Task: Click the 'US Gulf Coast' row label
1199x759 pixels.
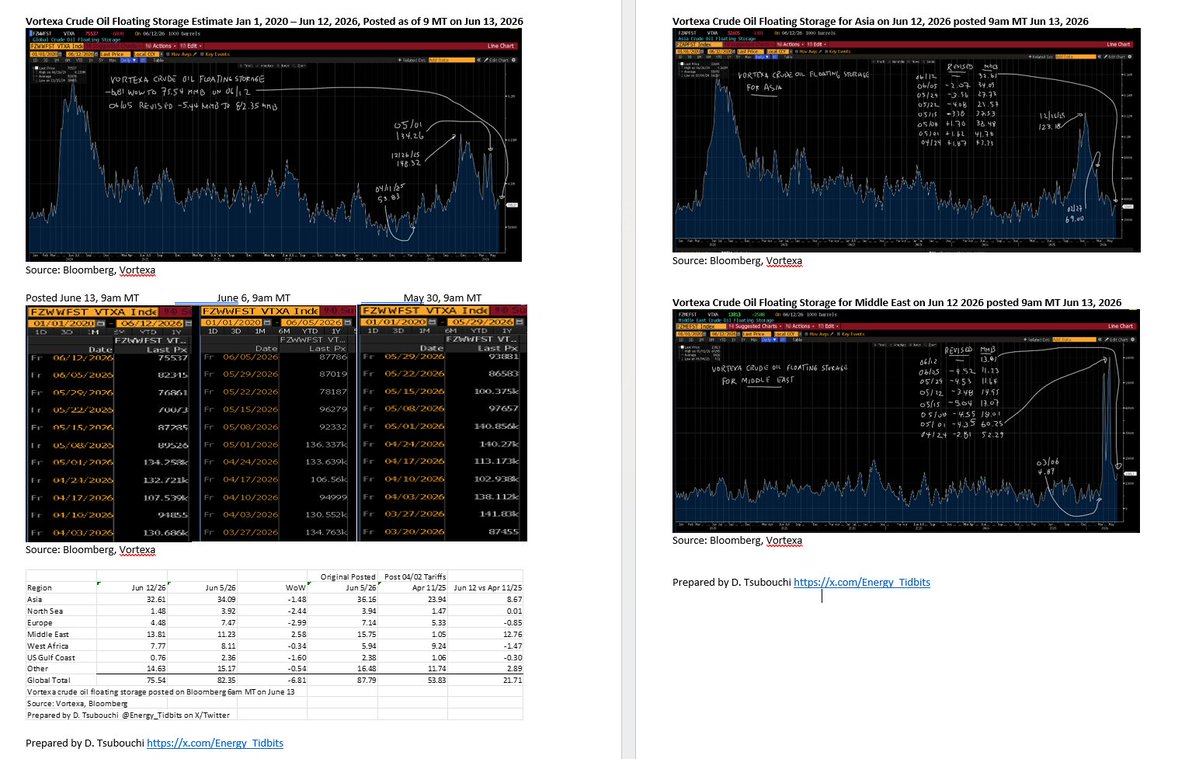Action: [51, 657]
